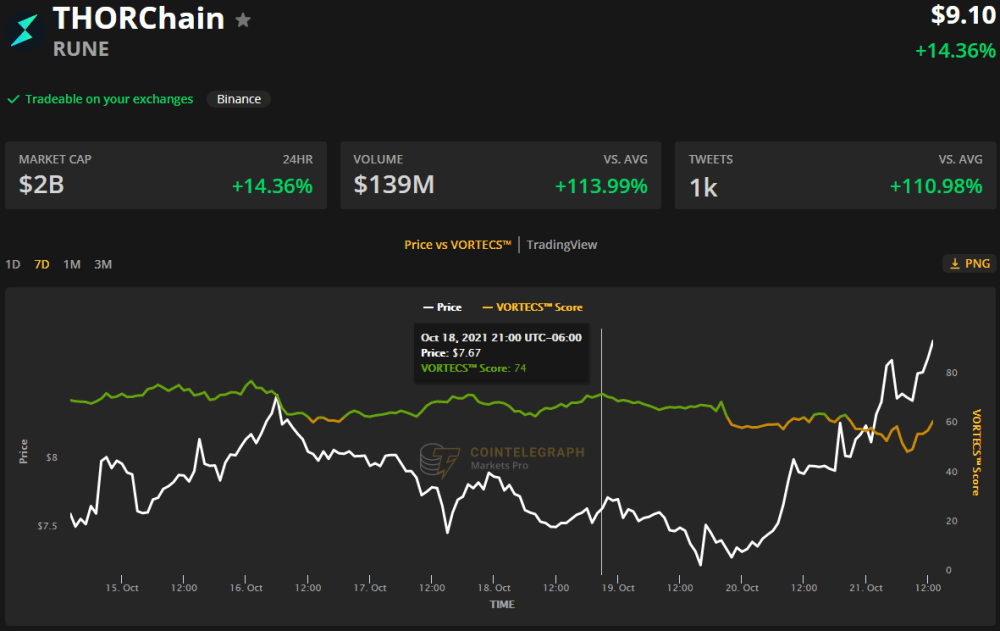1000x631 pixels.
Task: Click the THORChain logo icon
Action: [x=24, y=31]
